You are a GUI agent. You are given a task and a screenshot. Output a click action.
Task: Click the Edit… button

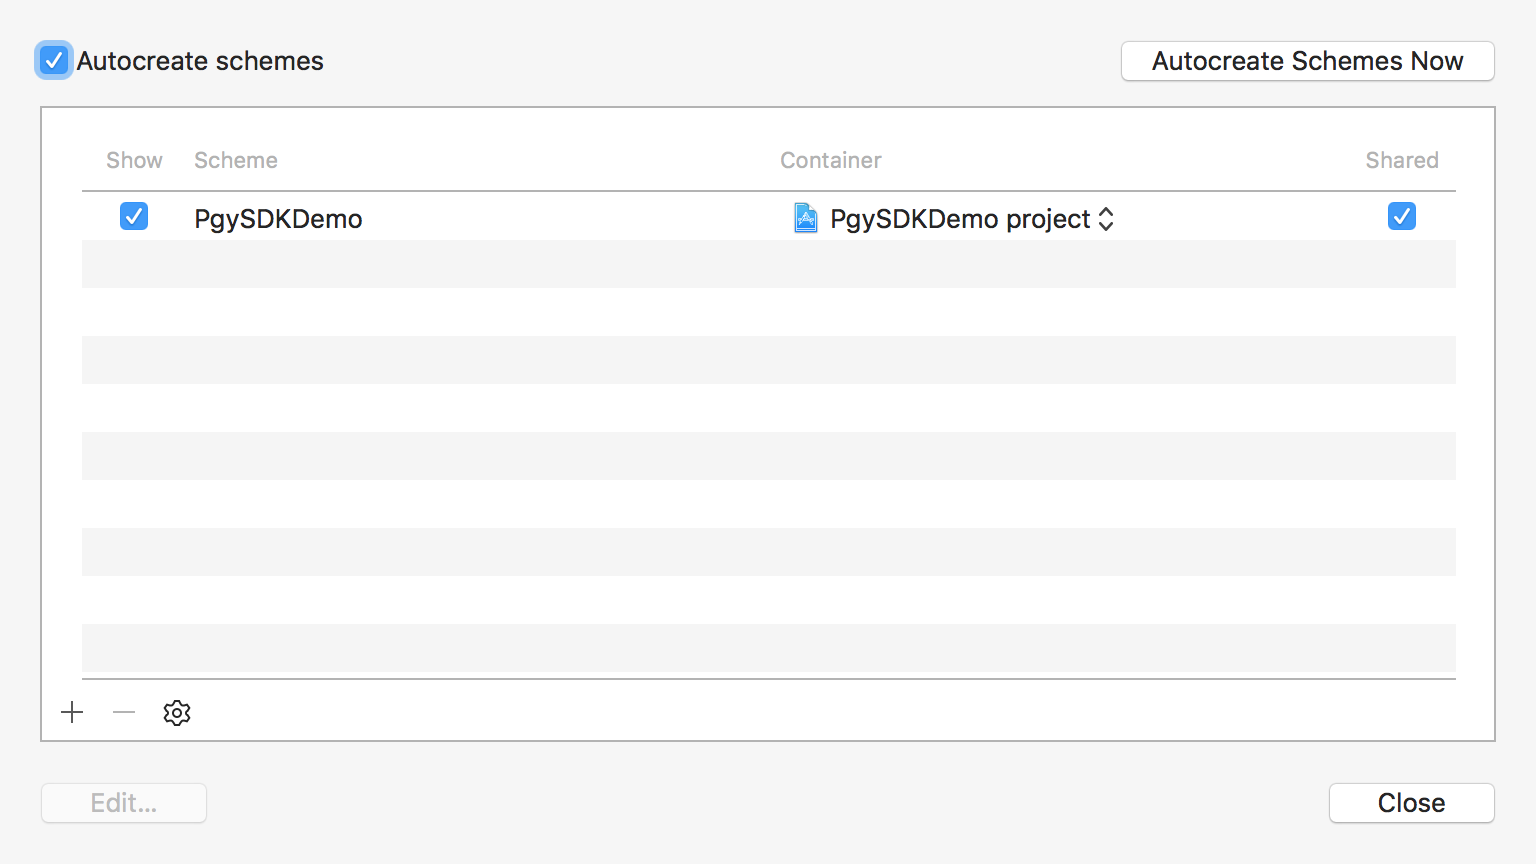tap(124, 803)
